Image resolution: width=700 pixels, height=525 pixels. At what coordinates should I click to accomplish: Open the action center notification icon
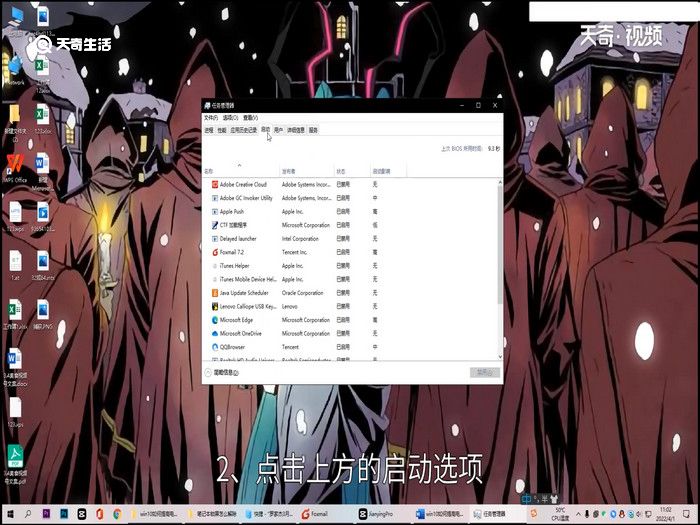tap(688, 514)
